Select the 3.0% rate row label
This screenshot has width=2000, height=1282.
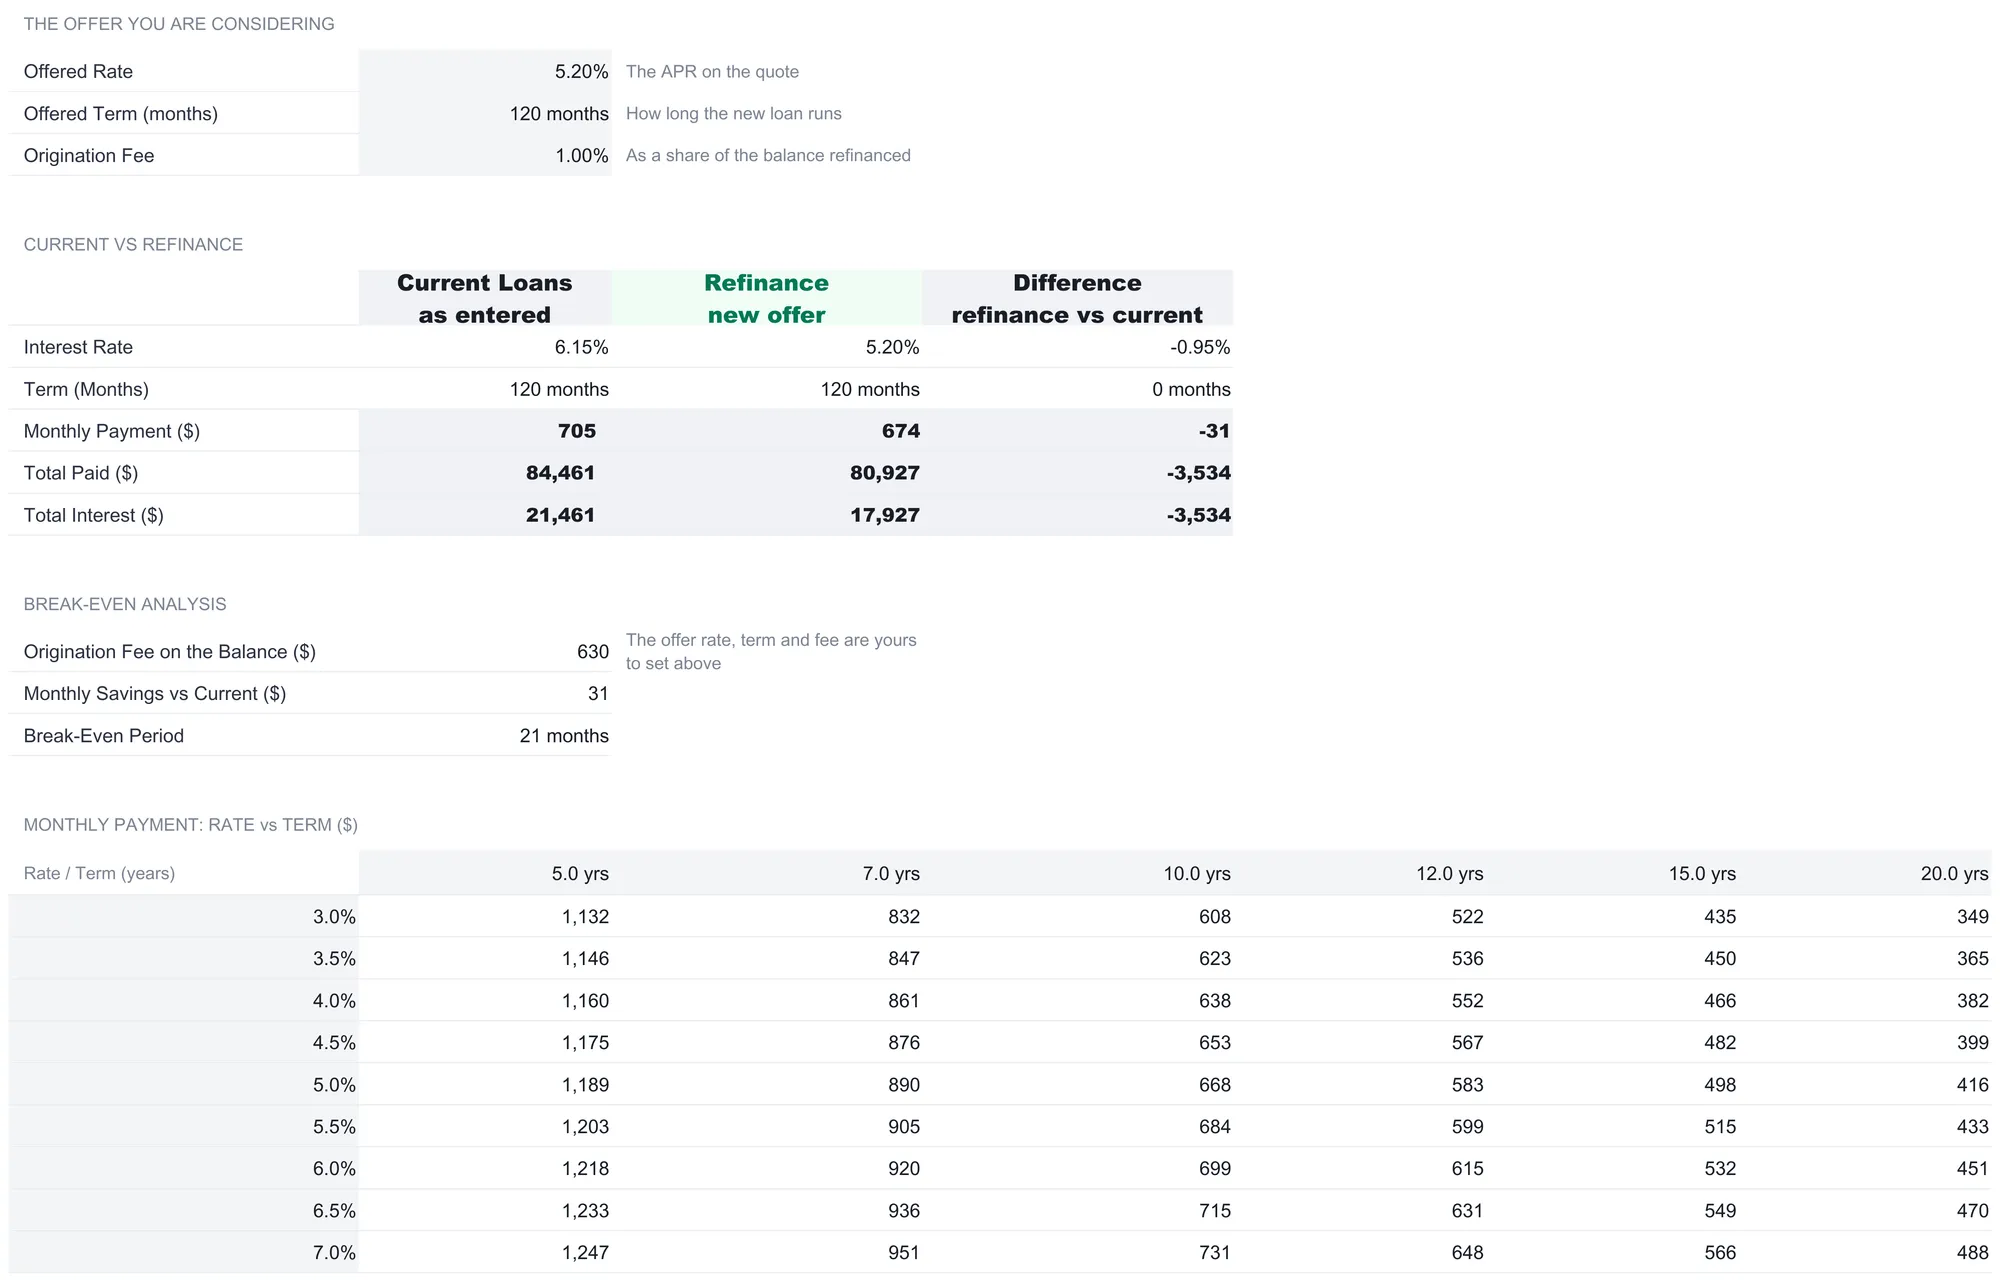coord(184,916)
